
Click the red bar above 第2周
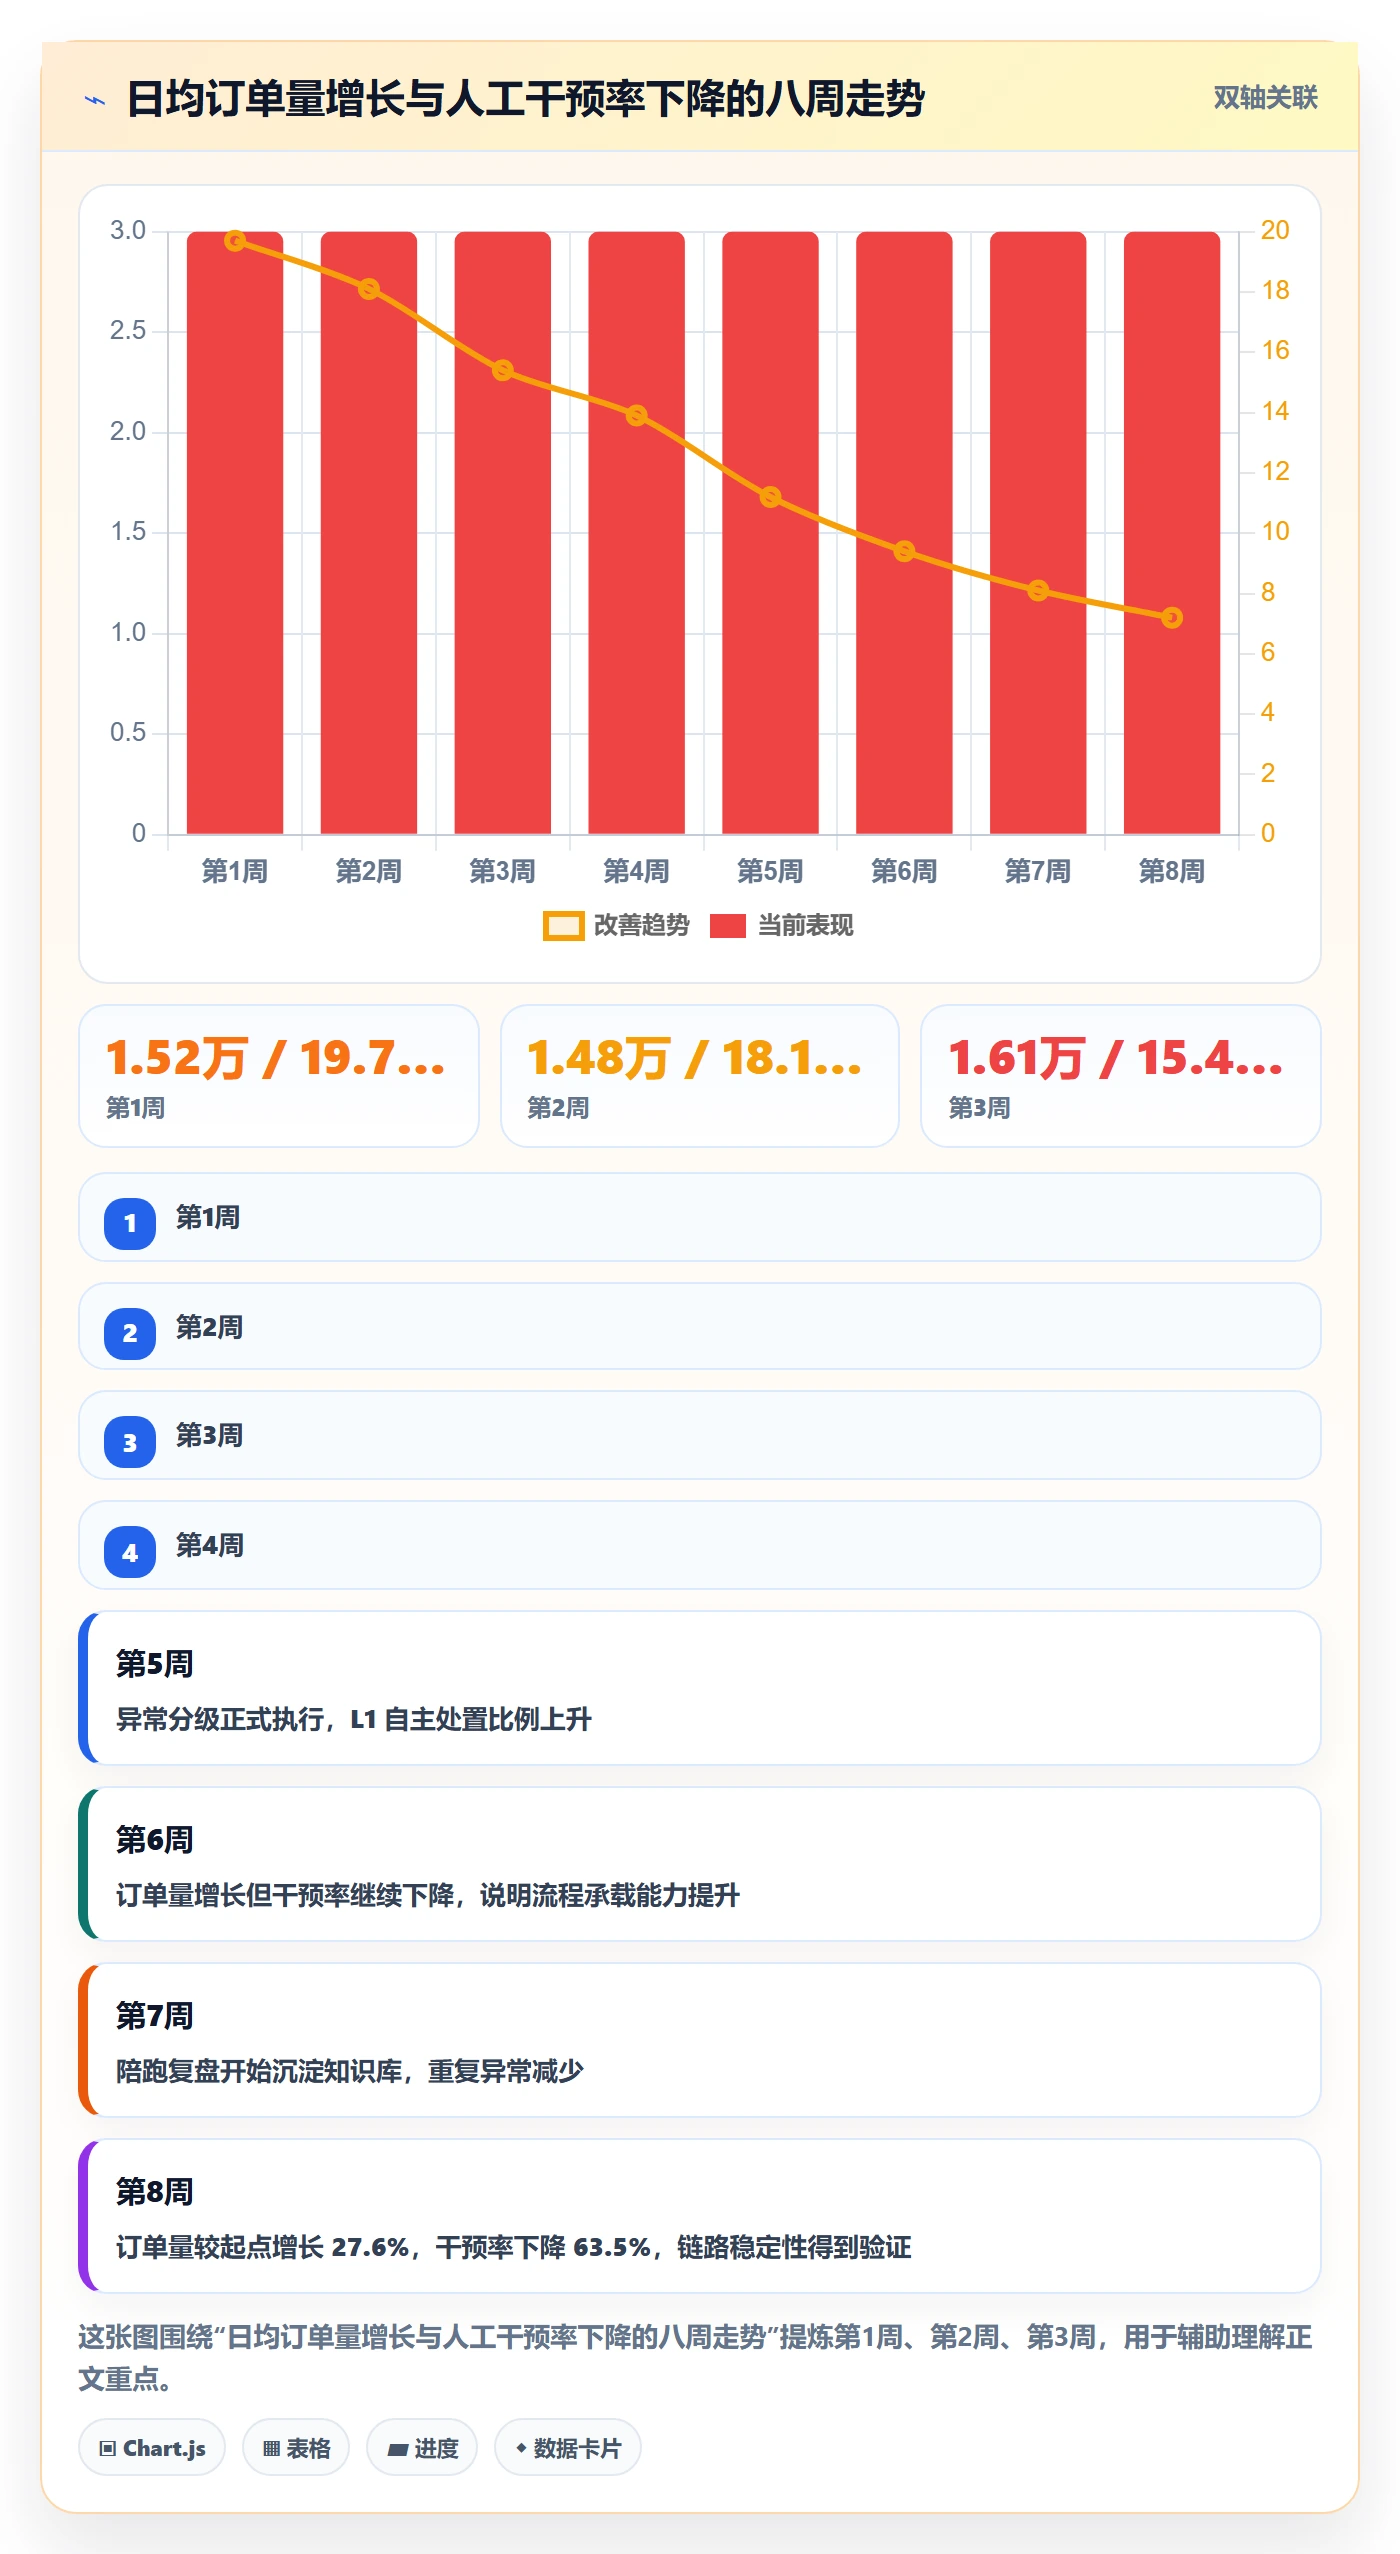[369, 532]
